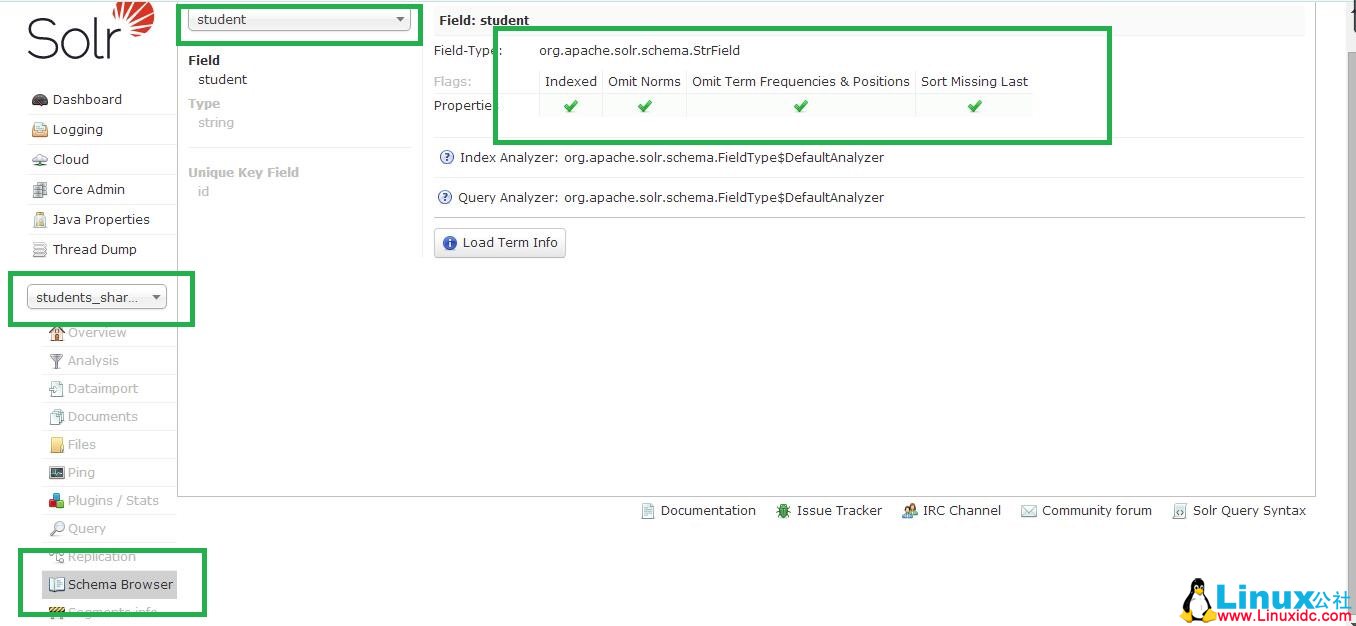The width and height of the screenshot is (1356, 626).
Task: Open the Schema Browser page
Action: [x=120, y=585]
